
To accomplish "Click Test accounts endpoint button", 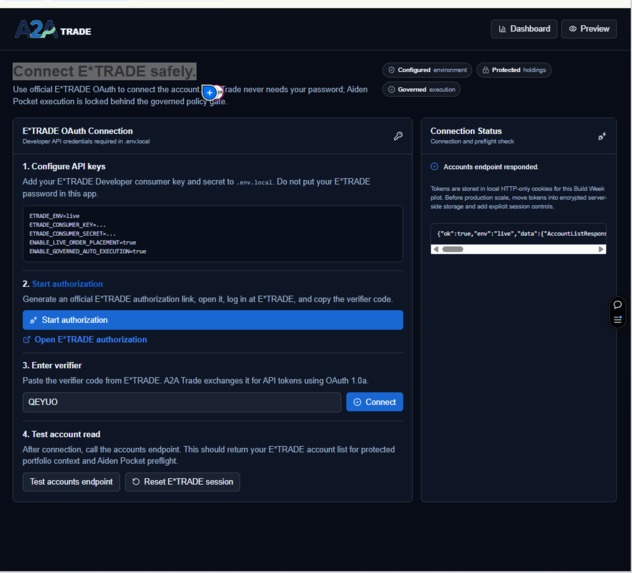I will pos(71,482).
